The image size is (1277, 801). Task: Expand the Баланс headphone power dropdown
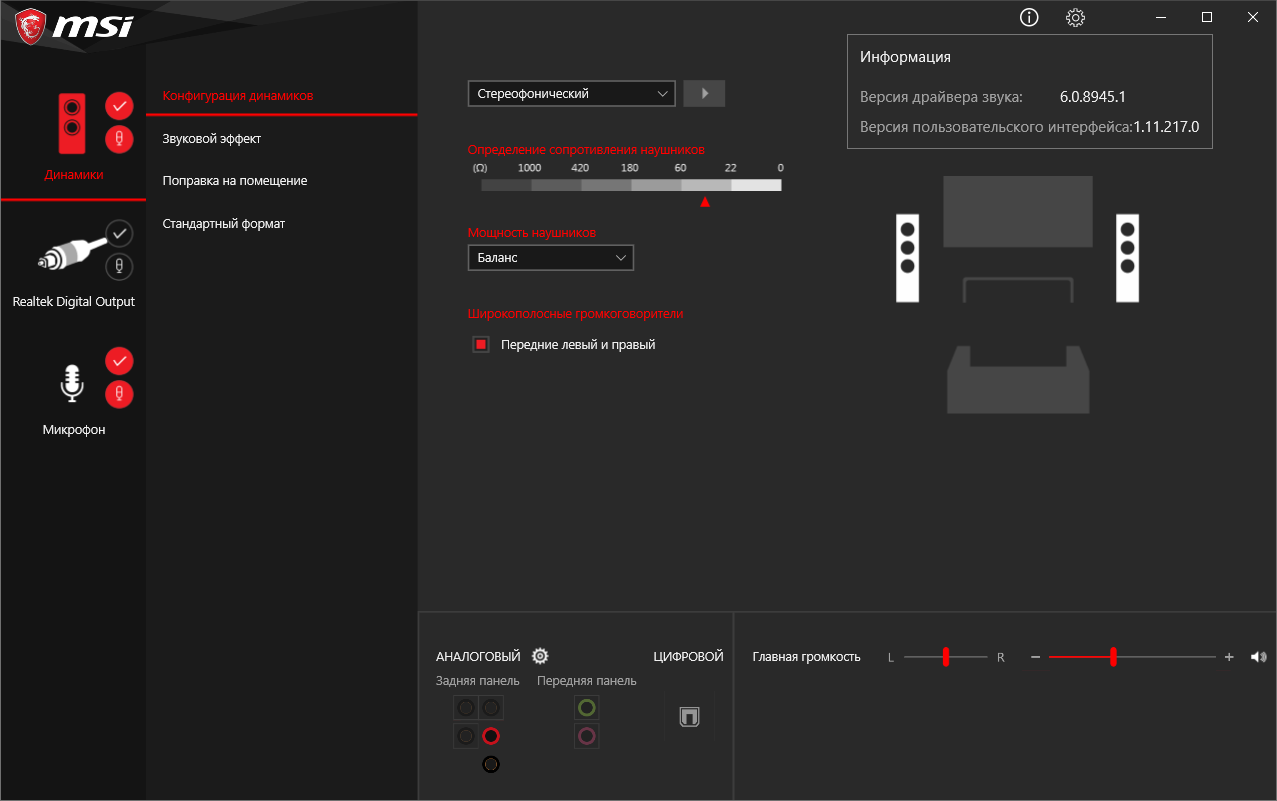[551, 258]
